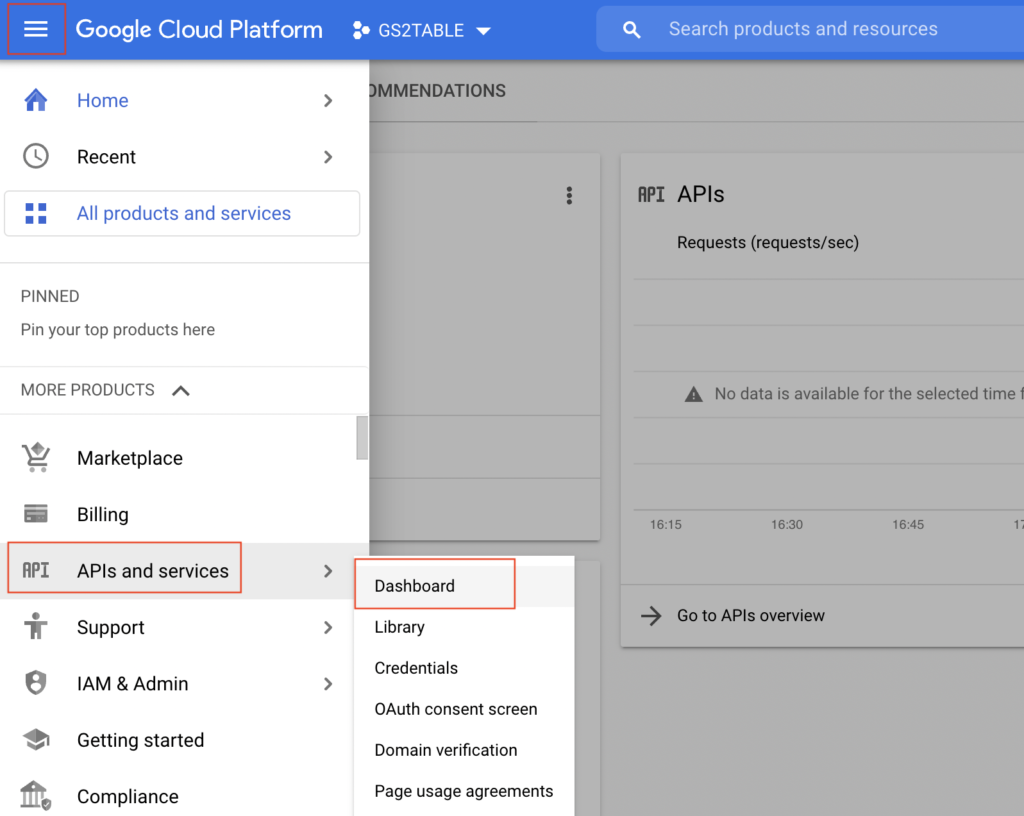Open the three-dot card options menu

click(569, 195)
